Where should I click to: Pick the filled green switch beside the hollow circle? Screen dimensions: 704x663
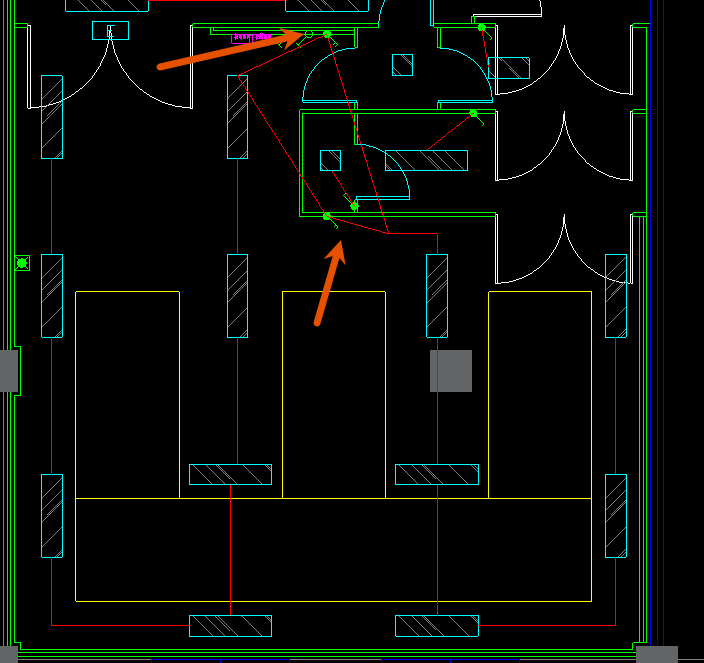[327, 34]
